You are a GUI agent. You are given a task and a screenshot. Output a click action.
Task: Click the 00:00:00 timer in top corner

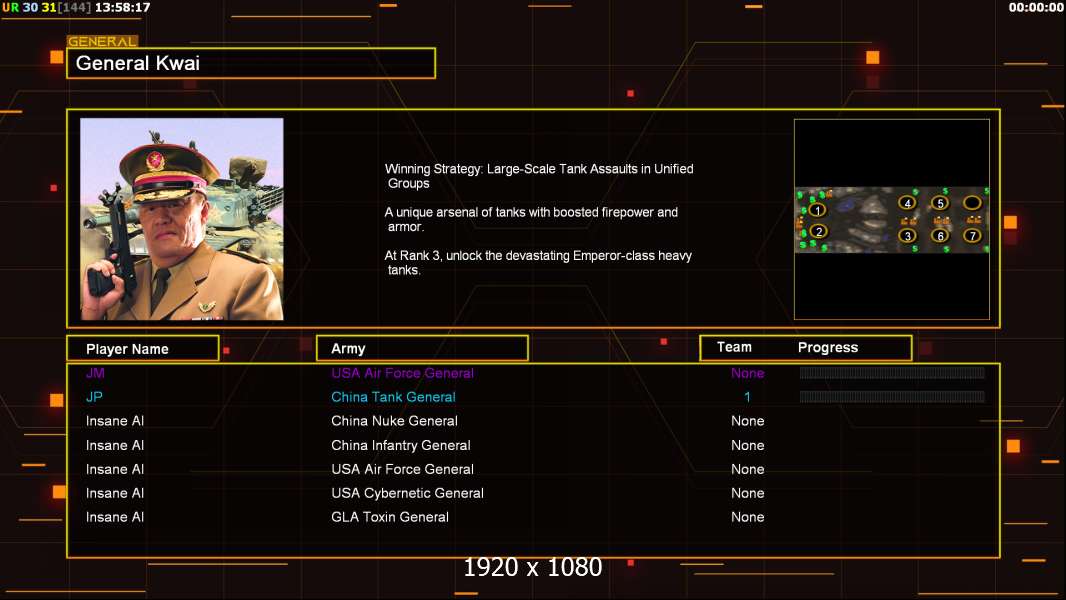click(x=1035, y=7)
